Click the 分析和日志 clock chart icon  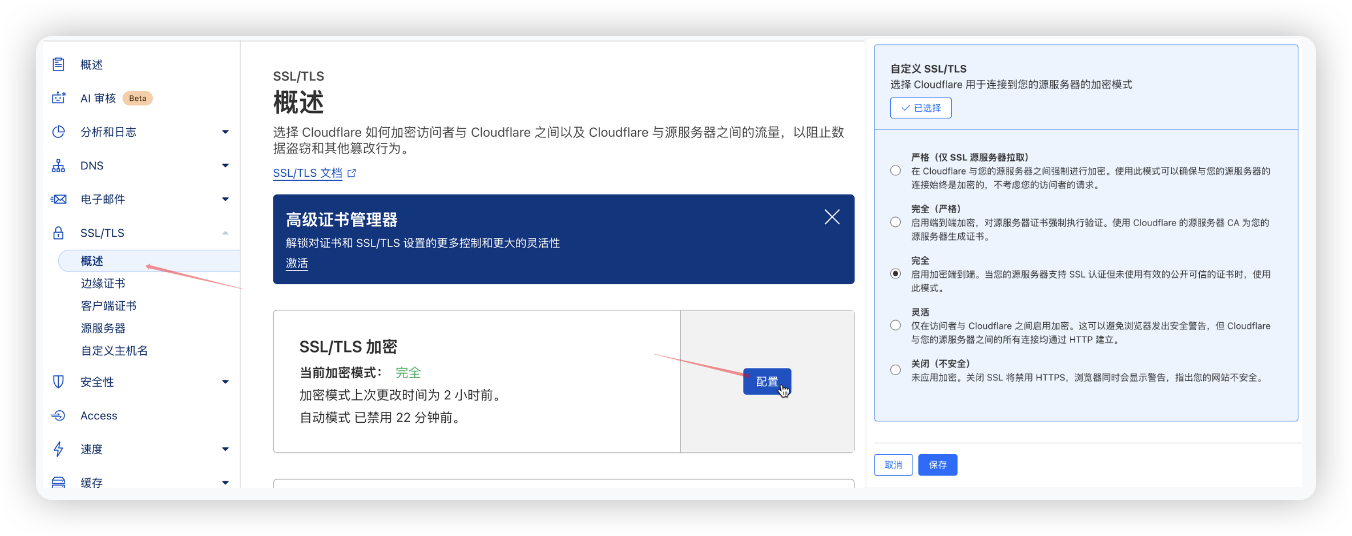[x=59, y=132]
